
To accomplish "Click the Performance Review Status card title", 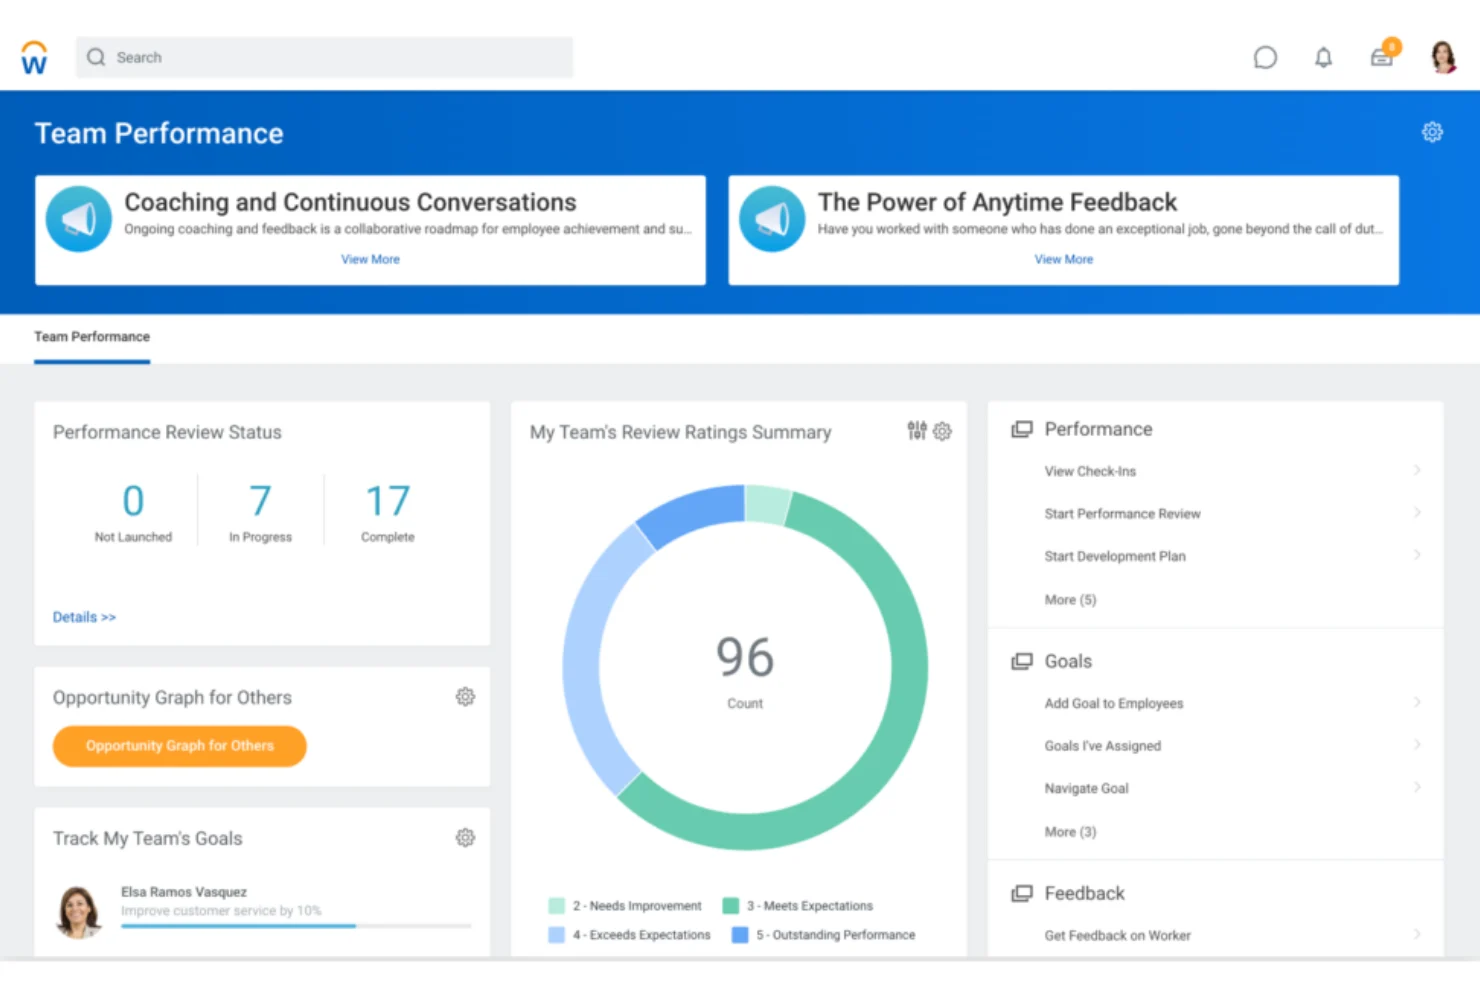I will [167, 432].
